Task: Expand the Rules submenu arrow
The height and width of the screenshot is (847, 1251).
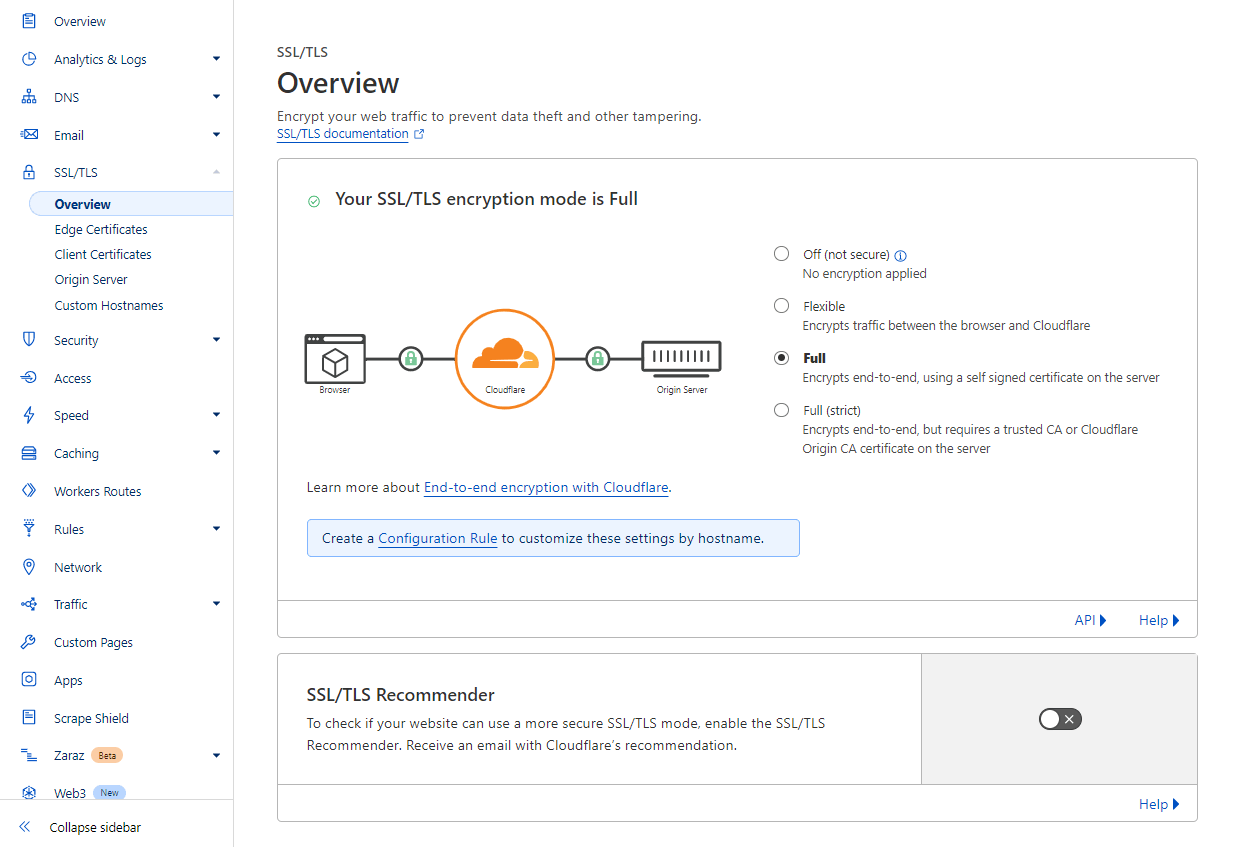Action: click(216, 529)
